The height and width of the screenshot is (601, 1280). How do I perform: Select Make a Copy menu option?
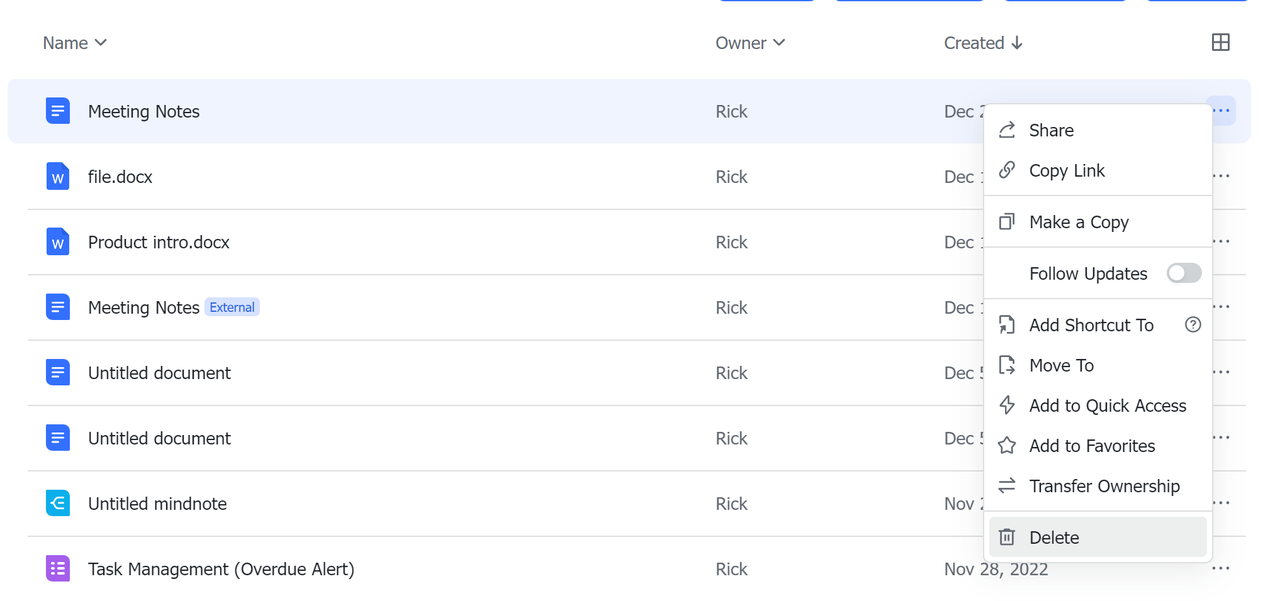click(1078, 222)
